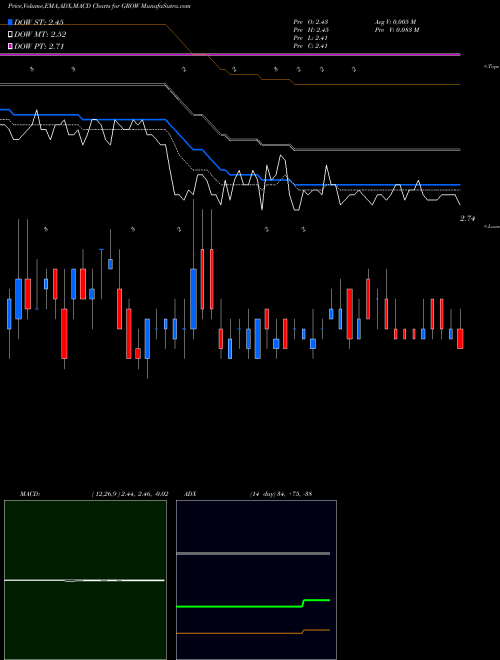Open the dark blue ADX indicator panel

[256, 580]
